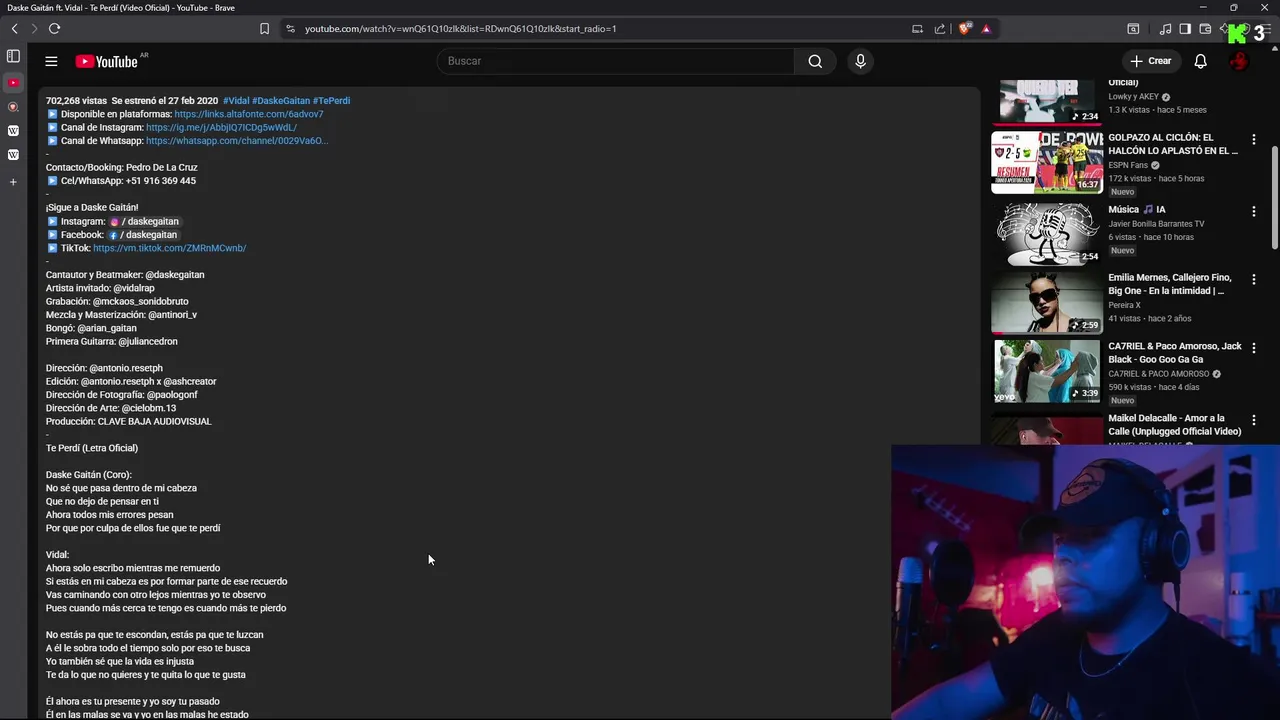Open the ESPN Fans channel name

click(x=1128, y=165)
